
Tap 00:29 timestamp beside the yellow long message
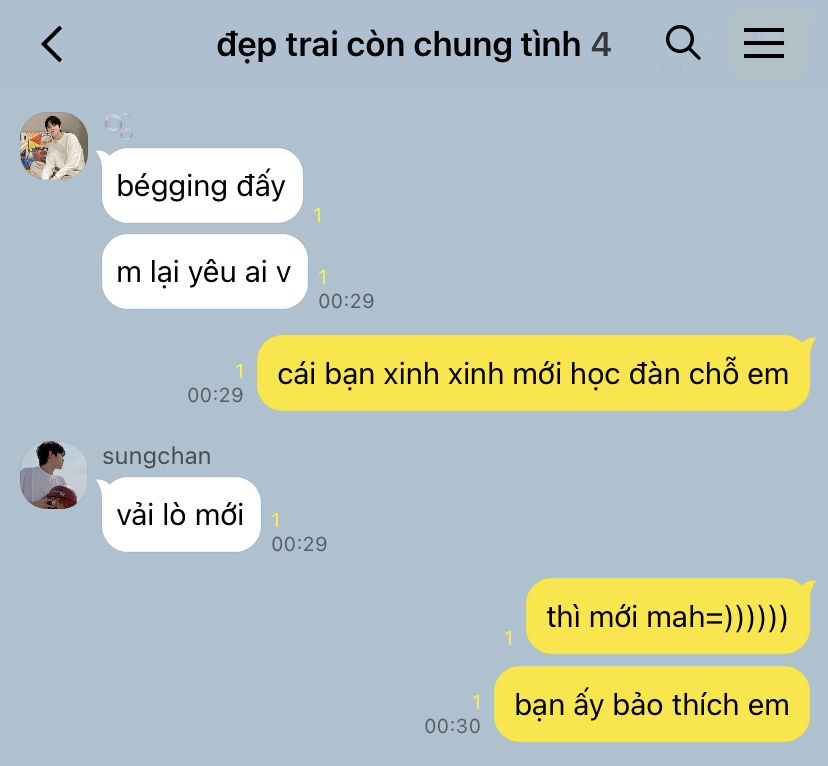[215, 395]
